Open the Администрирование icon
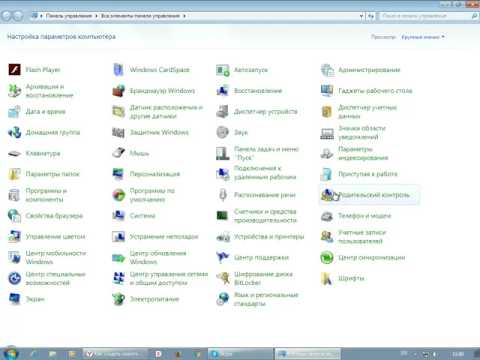The width and height of the screenshot is (480, 360). 327,70
